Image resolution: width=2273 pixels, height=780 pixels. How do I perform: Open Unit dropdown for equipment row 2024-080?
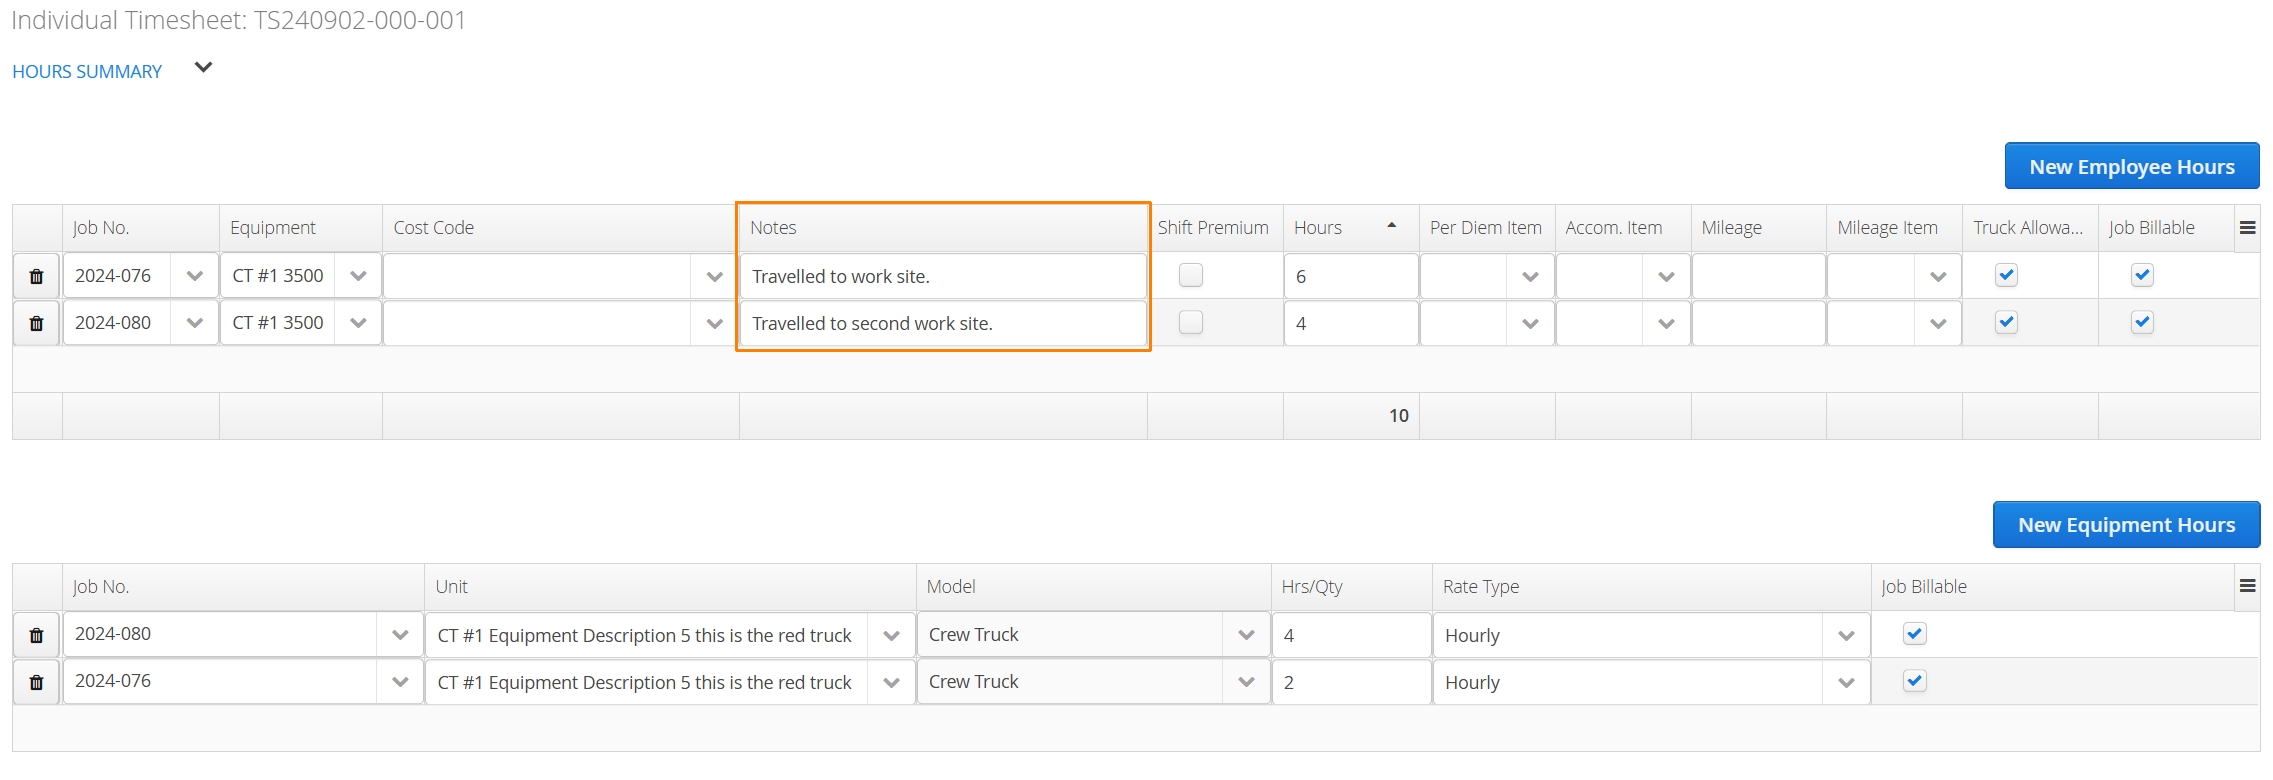click(891, 635)
